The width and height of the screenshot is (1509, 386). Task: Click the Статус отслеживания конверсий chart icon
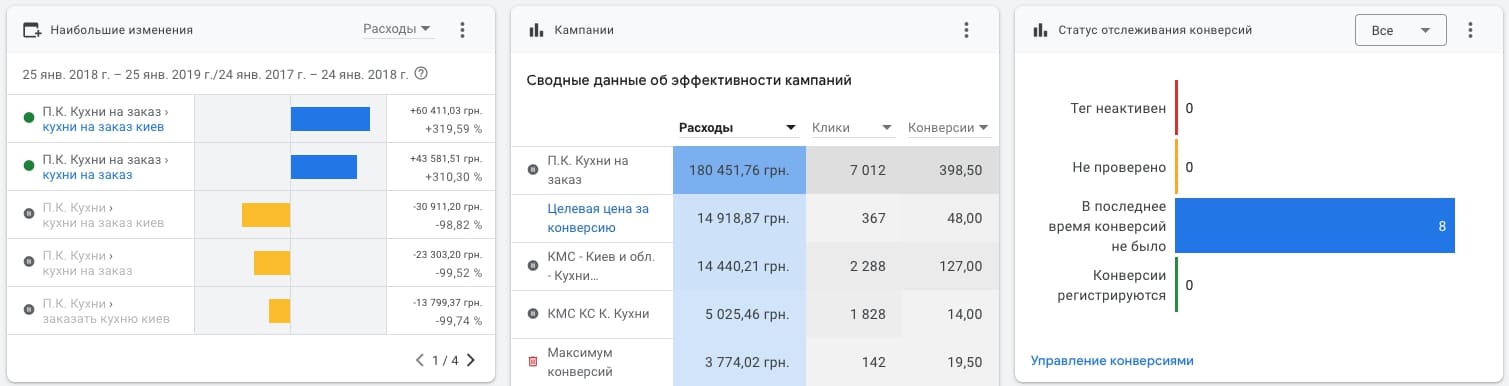(1040, 30)
